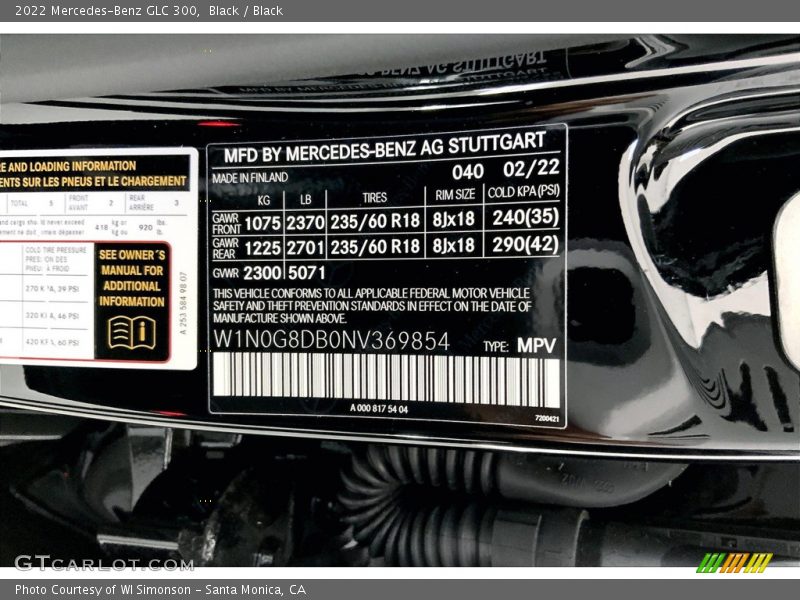Click the 'GVWR' row label
The width and height of the screenshot is (800, 600).
point(226,273)
